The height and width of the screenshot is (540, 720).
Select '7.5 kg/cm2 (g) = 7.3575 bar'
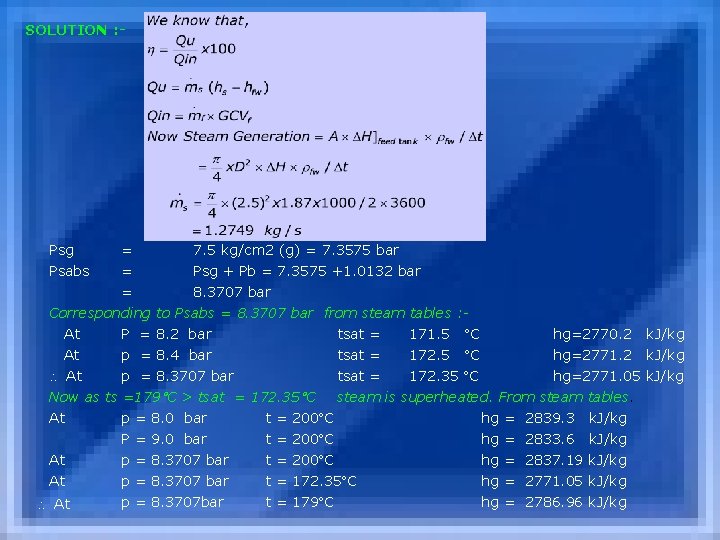pos(296,250)
